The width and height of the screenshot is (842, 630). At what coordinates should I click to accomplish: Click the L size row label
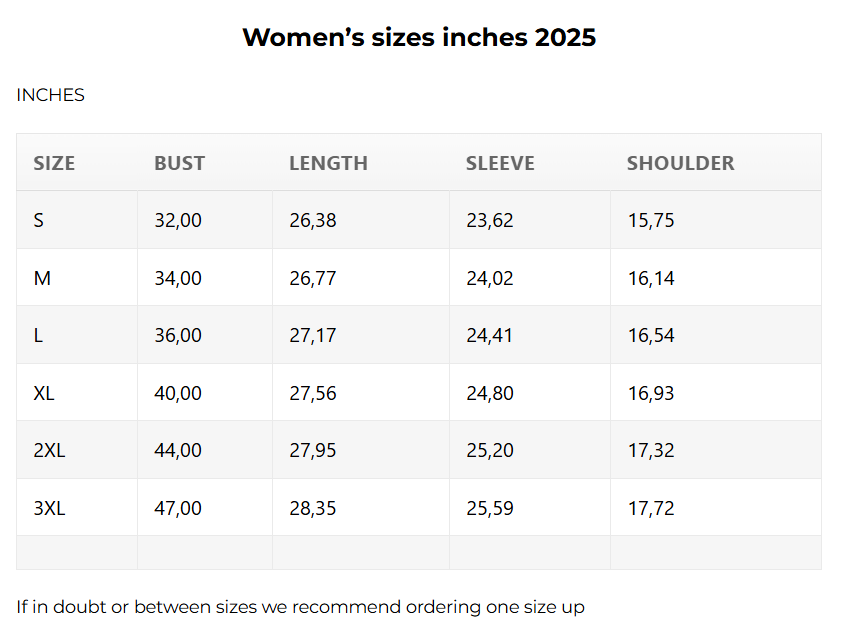click(38, 335)
